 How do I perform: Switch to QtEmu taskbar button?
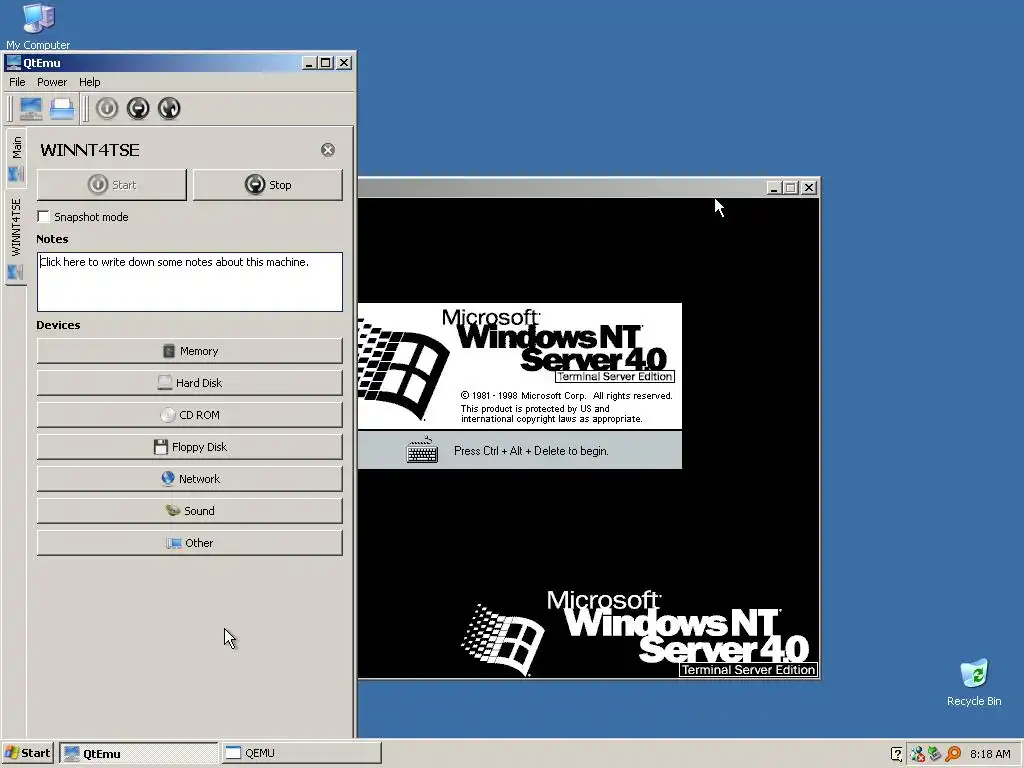(x=138, y=753)
